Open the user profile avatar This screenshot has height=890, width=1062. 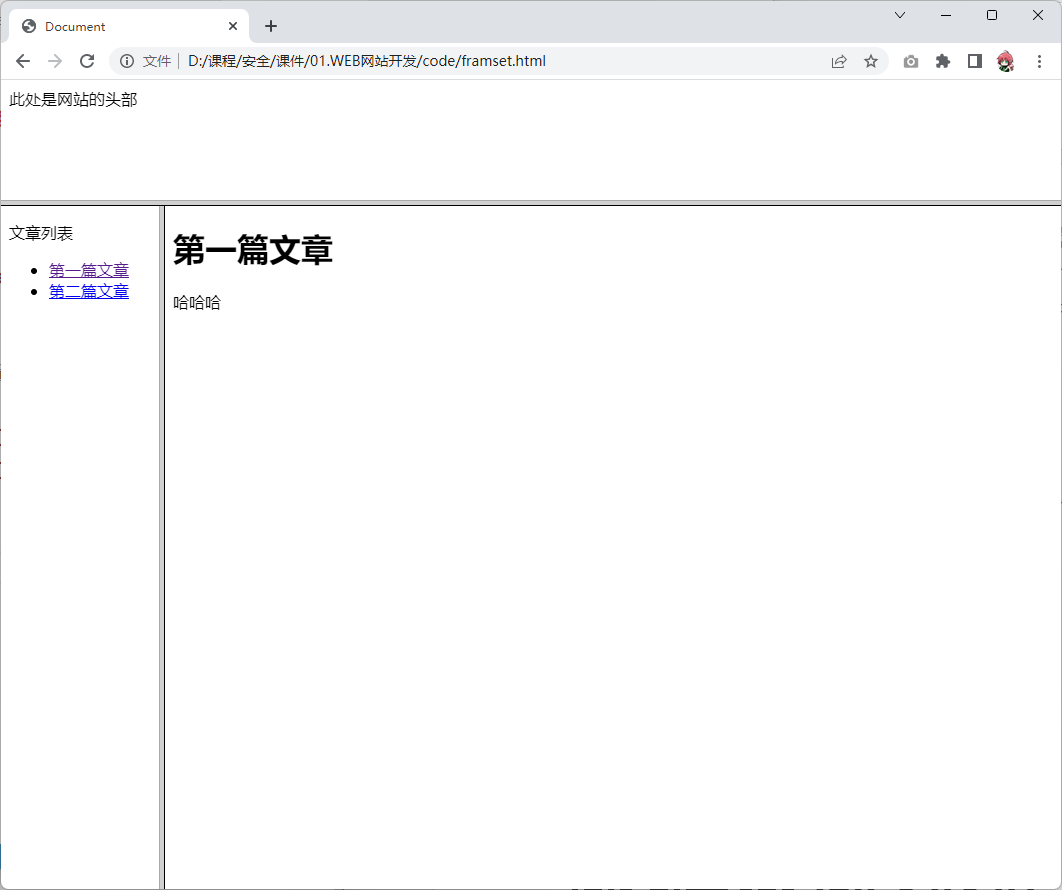pos(1006,61)
